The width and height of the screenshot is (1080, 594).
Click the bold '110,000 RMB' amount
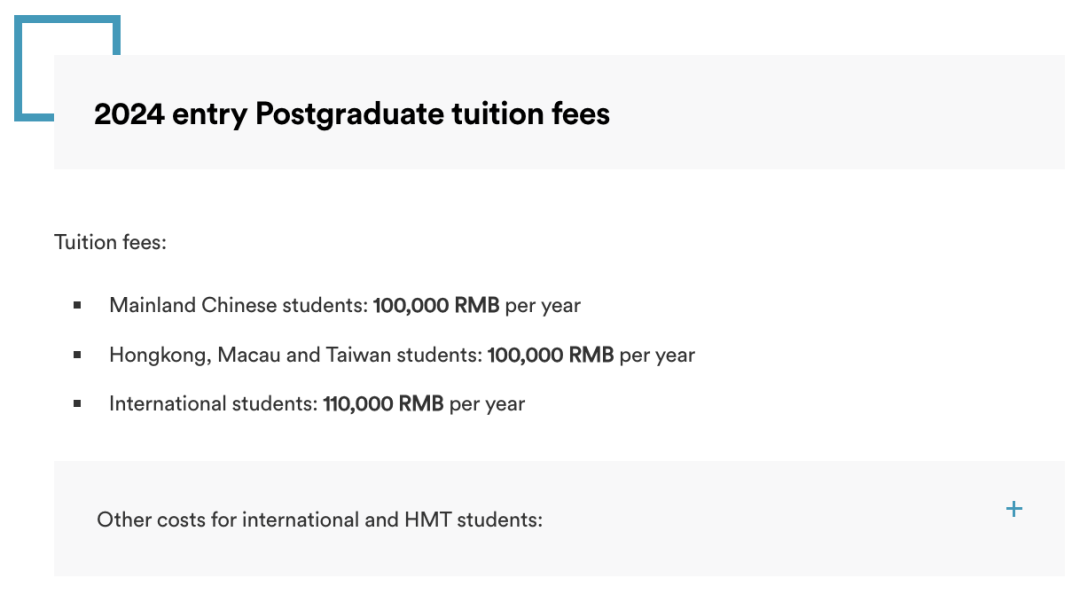[383, 404]
